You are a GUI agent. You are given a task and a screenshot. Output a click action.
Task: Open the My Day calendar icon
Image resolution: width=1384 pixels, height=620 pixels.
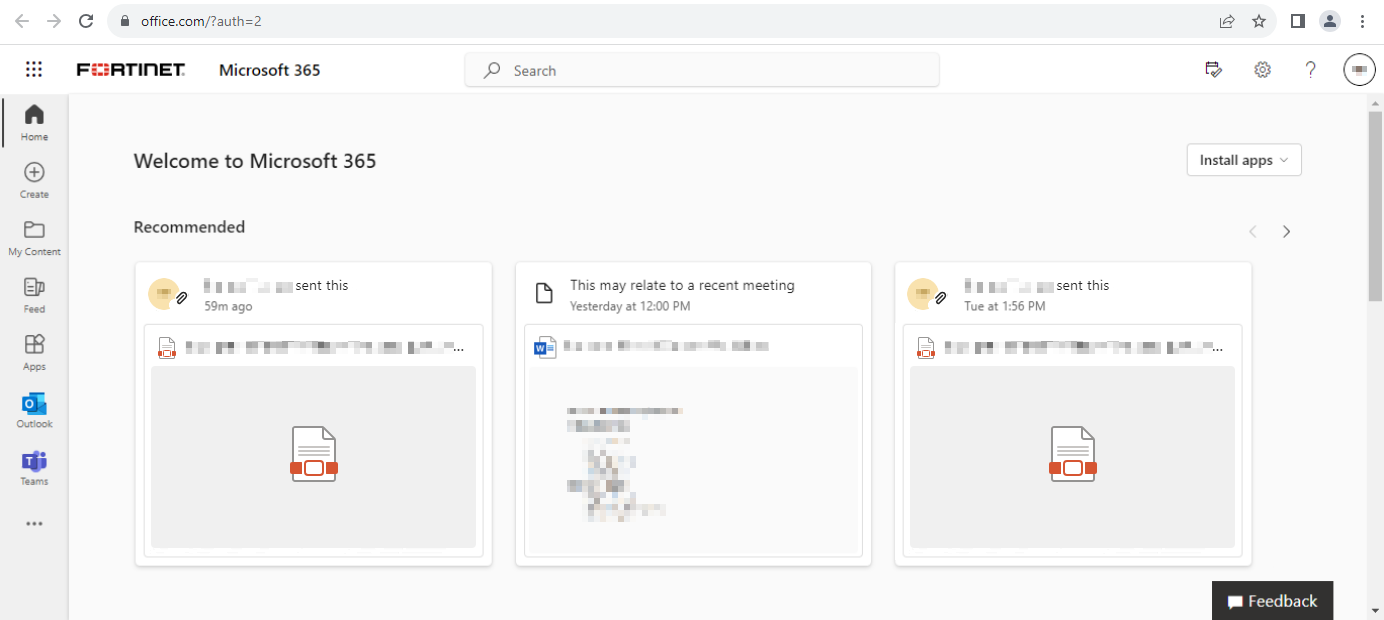(x=1213, y=70)
